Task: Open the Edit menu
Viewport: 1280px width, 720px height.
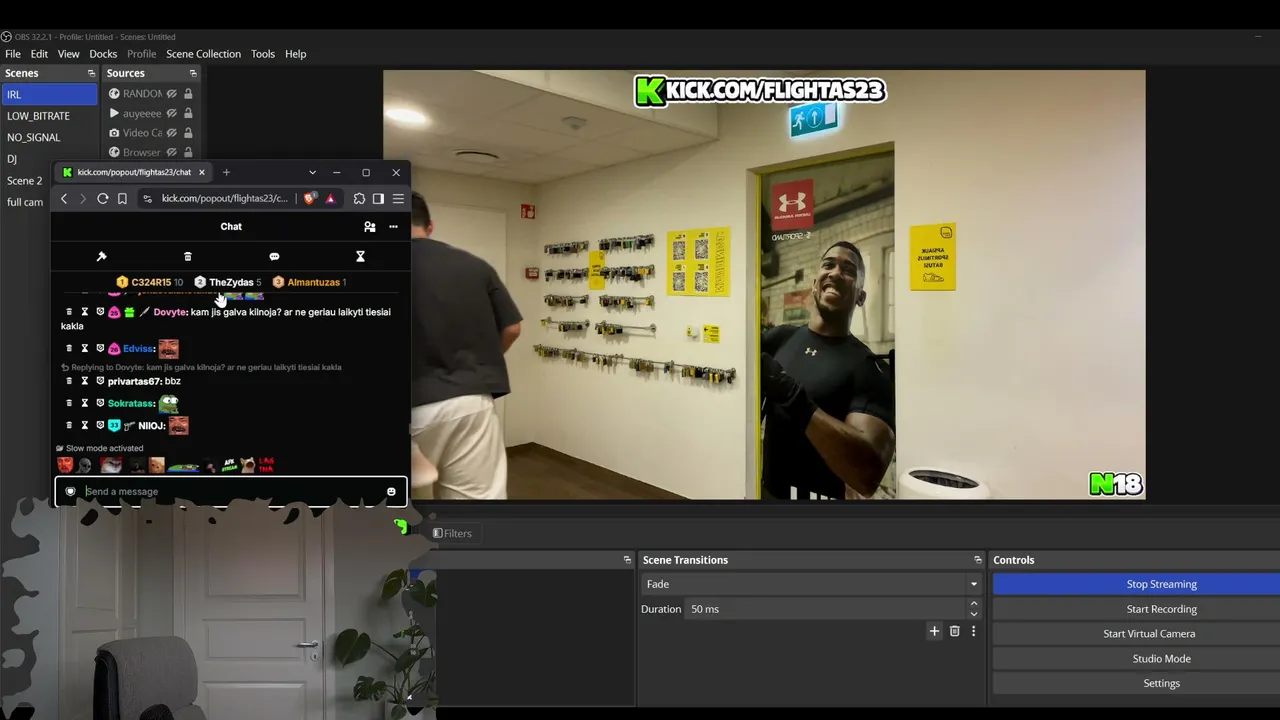Action: click(39, 54)
